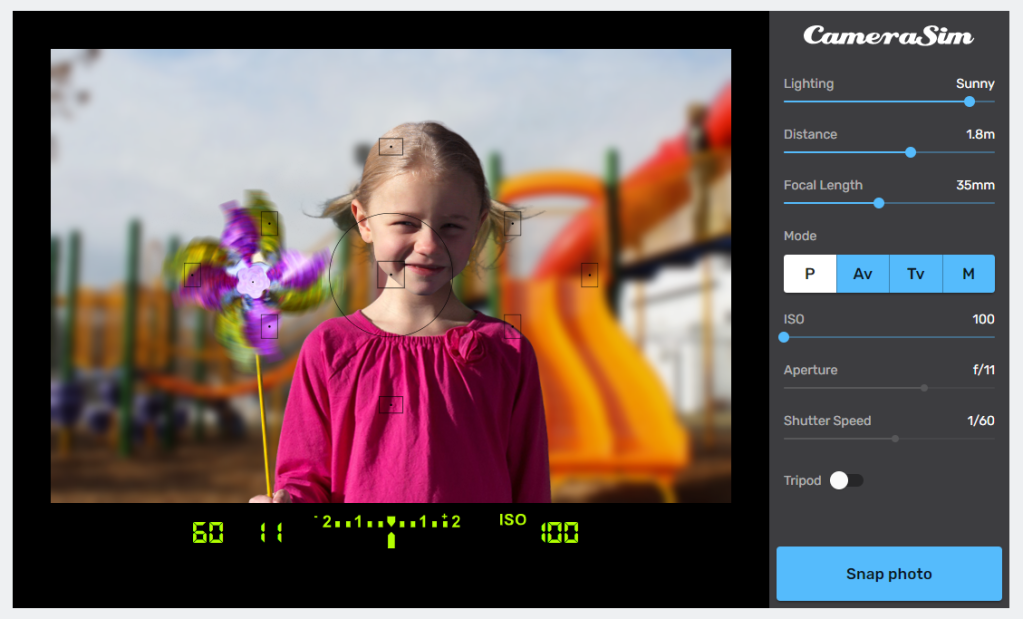Click the center autofocus point on face

(x=391, y=274)
